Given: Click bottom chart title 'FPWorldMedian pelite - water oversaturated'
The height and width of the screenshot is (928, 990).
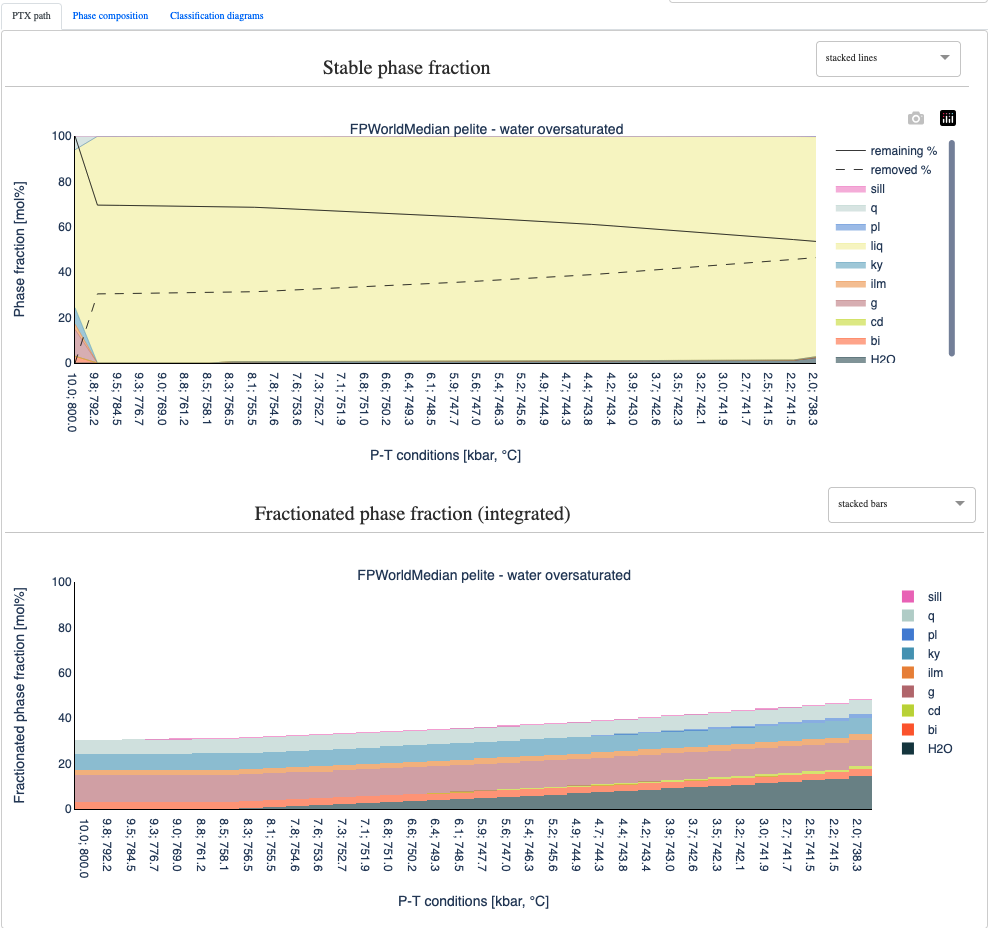Looking at the screenshot, I should point(494,575).
